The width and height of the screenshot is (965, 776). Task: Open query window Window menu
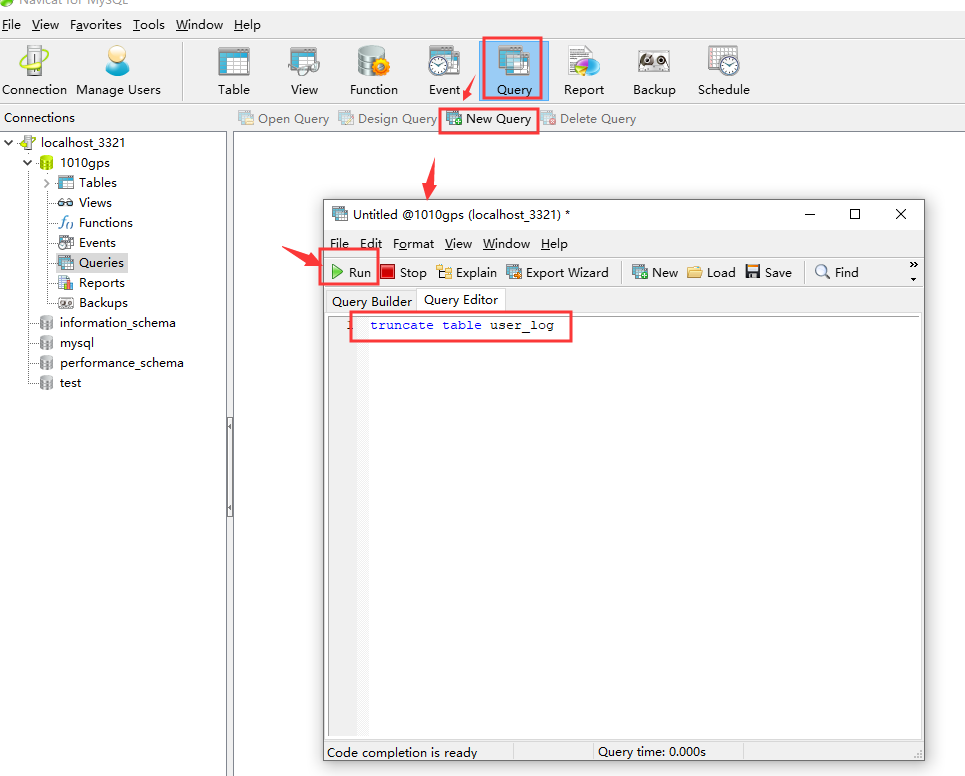click(507, 244)
